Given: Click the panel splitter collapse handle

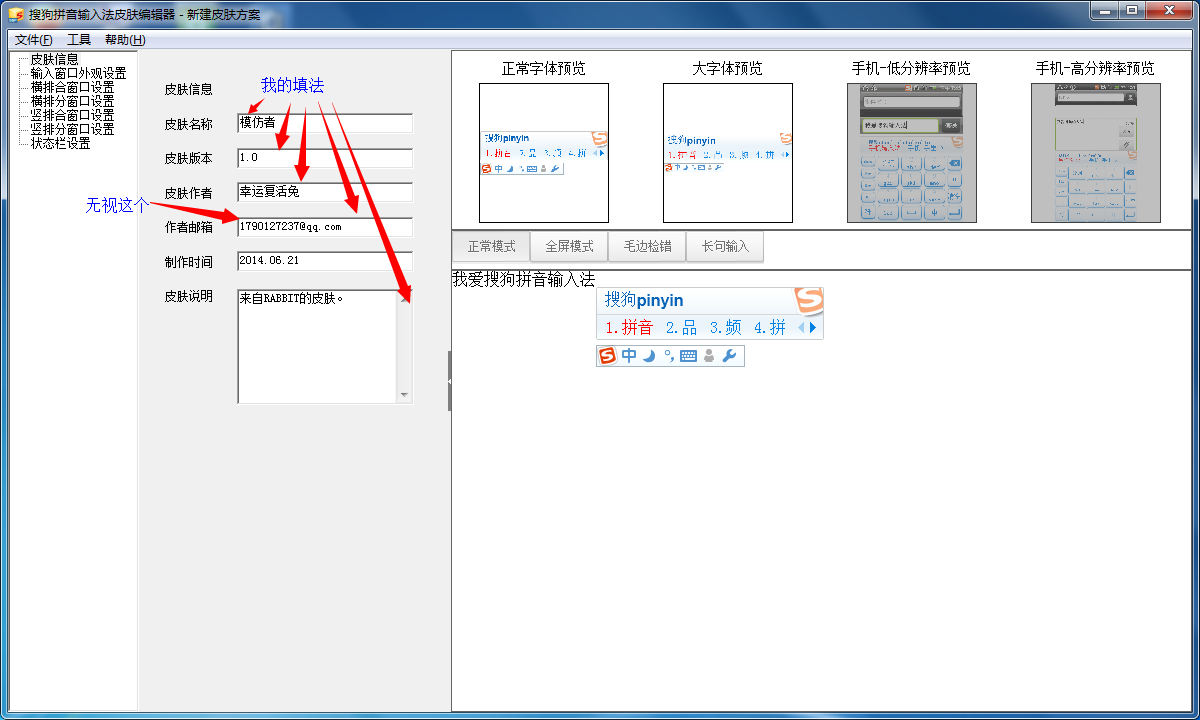Looking at the screenshot, I should coord(449,381).
